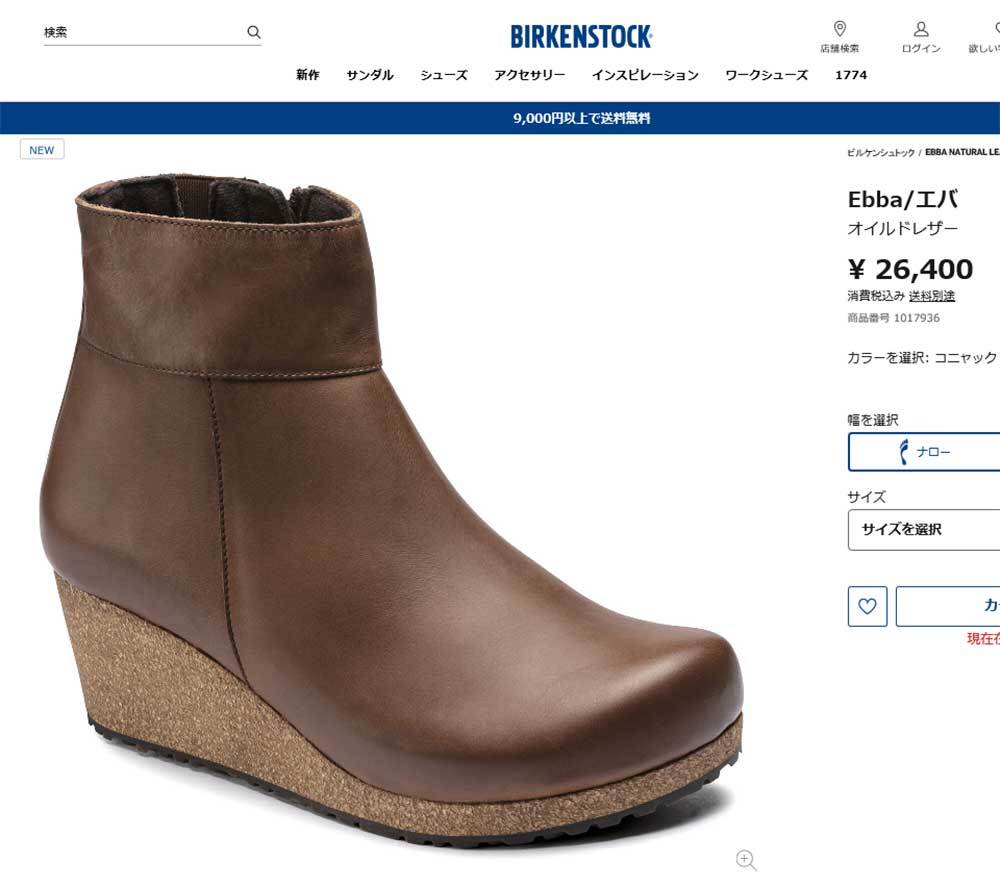Click the 送料別途 shipping link

[x=932, y=296]
